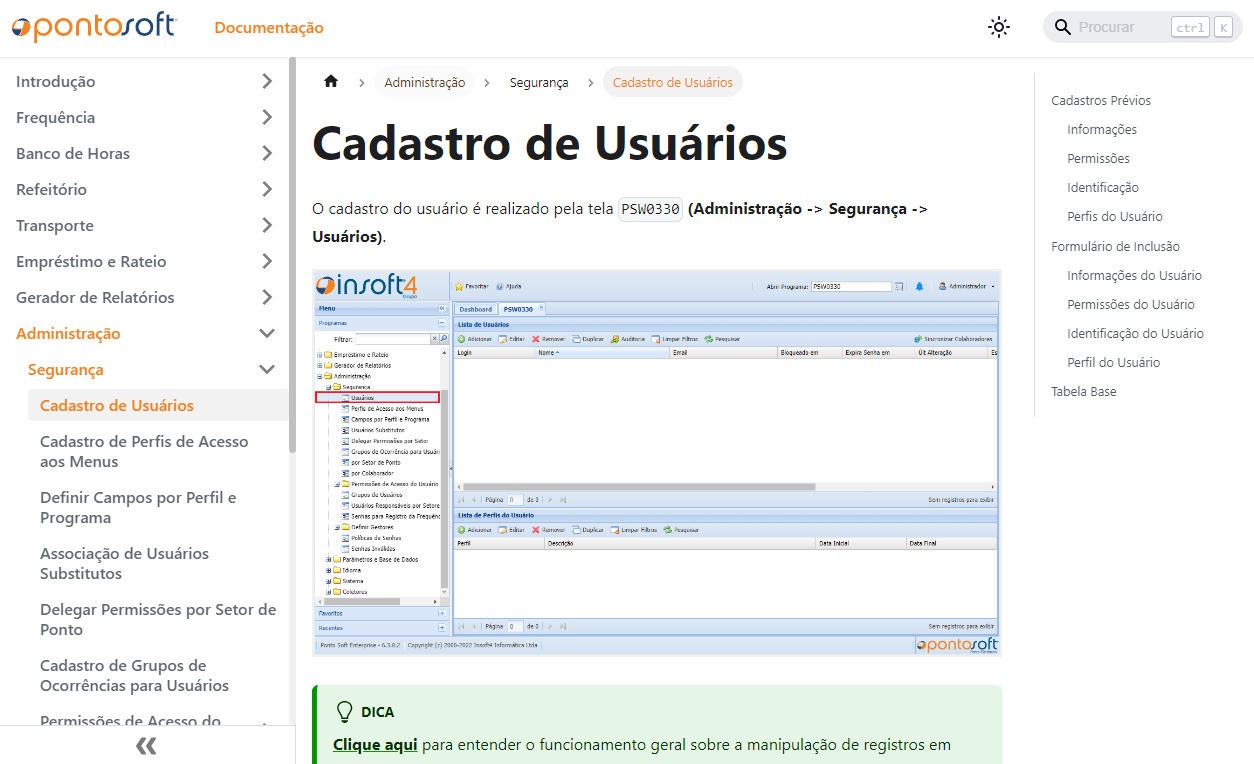This screenshot has width=1254, height=764.
Task: Jump to Perfil do Usuário section
Action: point(1114,363)
